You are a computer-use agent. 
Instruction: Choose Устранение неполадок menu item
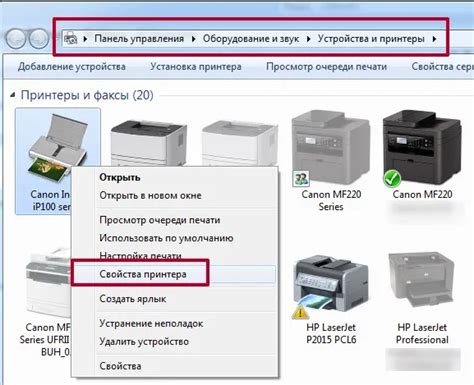coord(151,323)
